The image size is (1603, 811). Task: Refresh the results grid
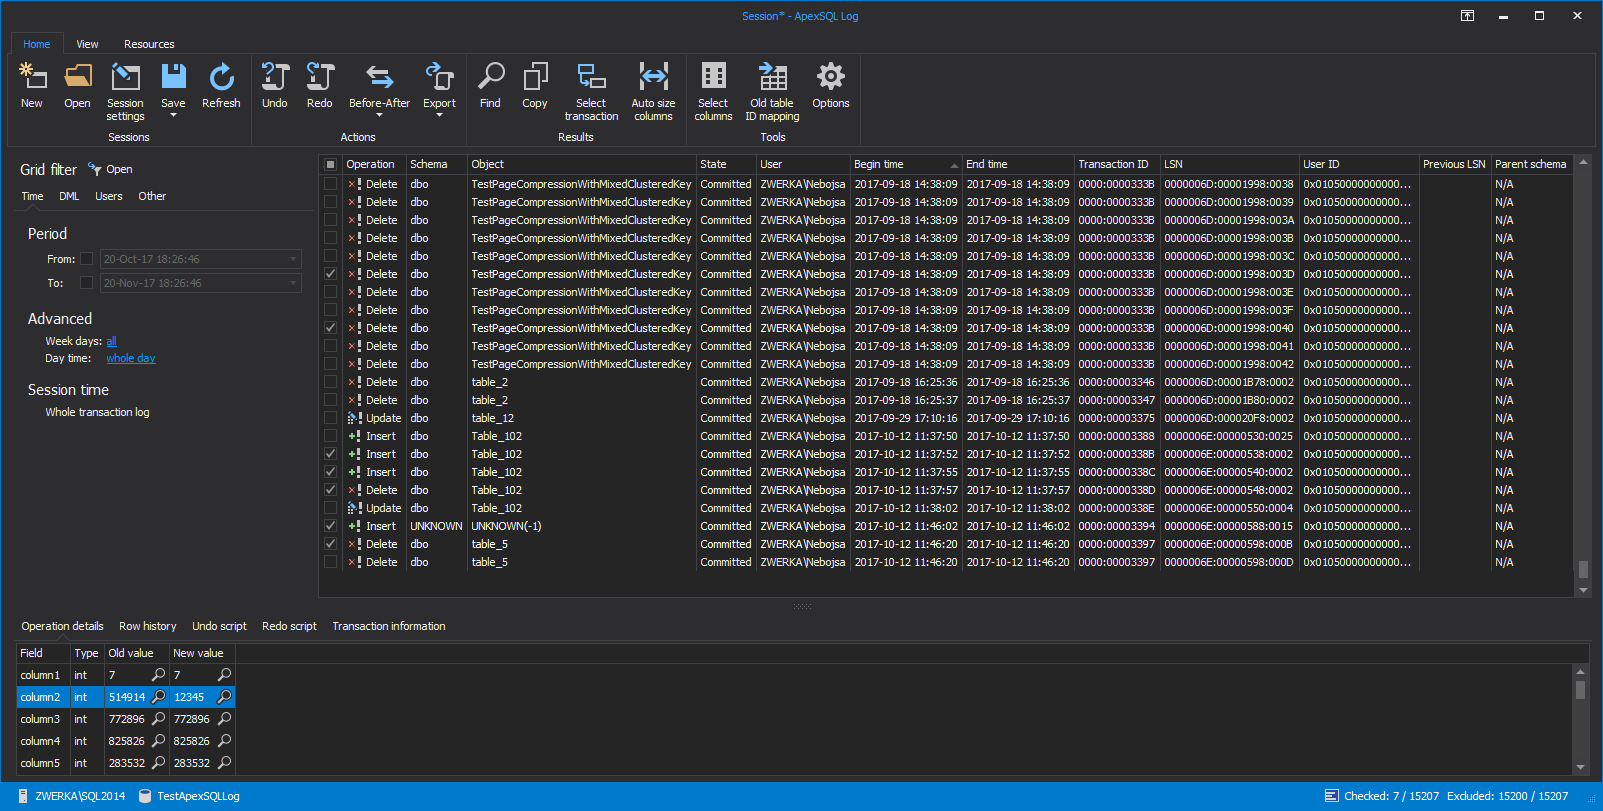click(x=221, y=76)
